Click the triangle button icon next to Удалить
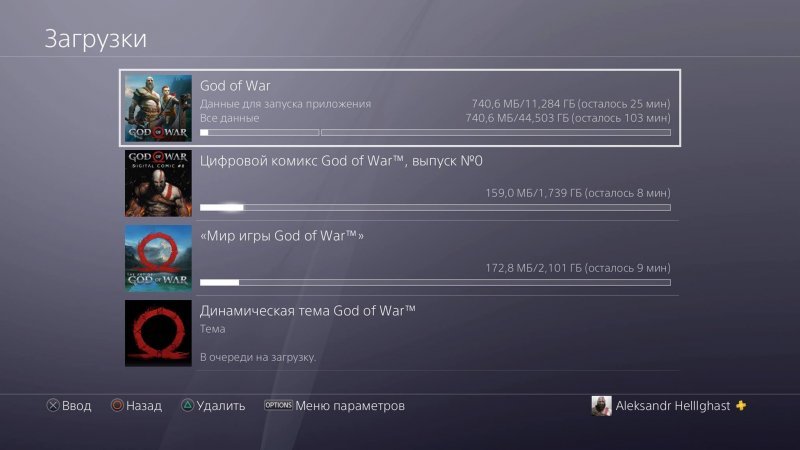This screenshot has width=800, height=450. [187, 406]
